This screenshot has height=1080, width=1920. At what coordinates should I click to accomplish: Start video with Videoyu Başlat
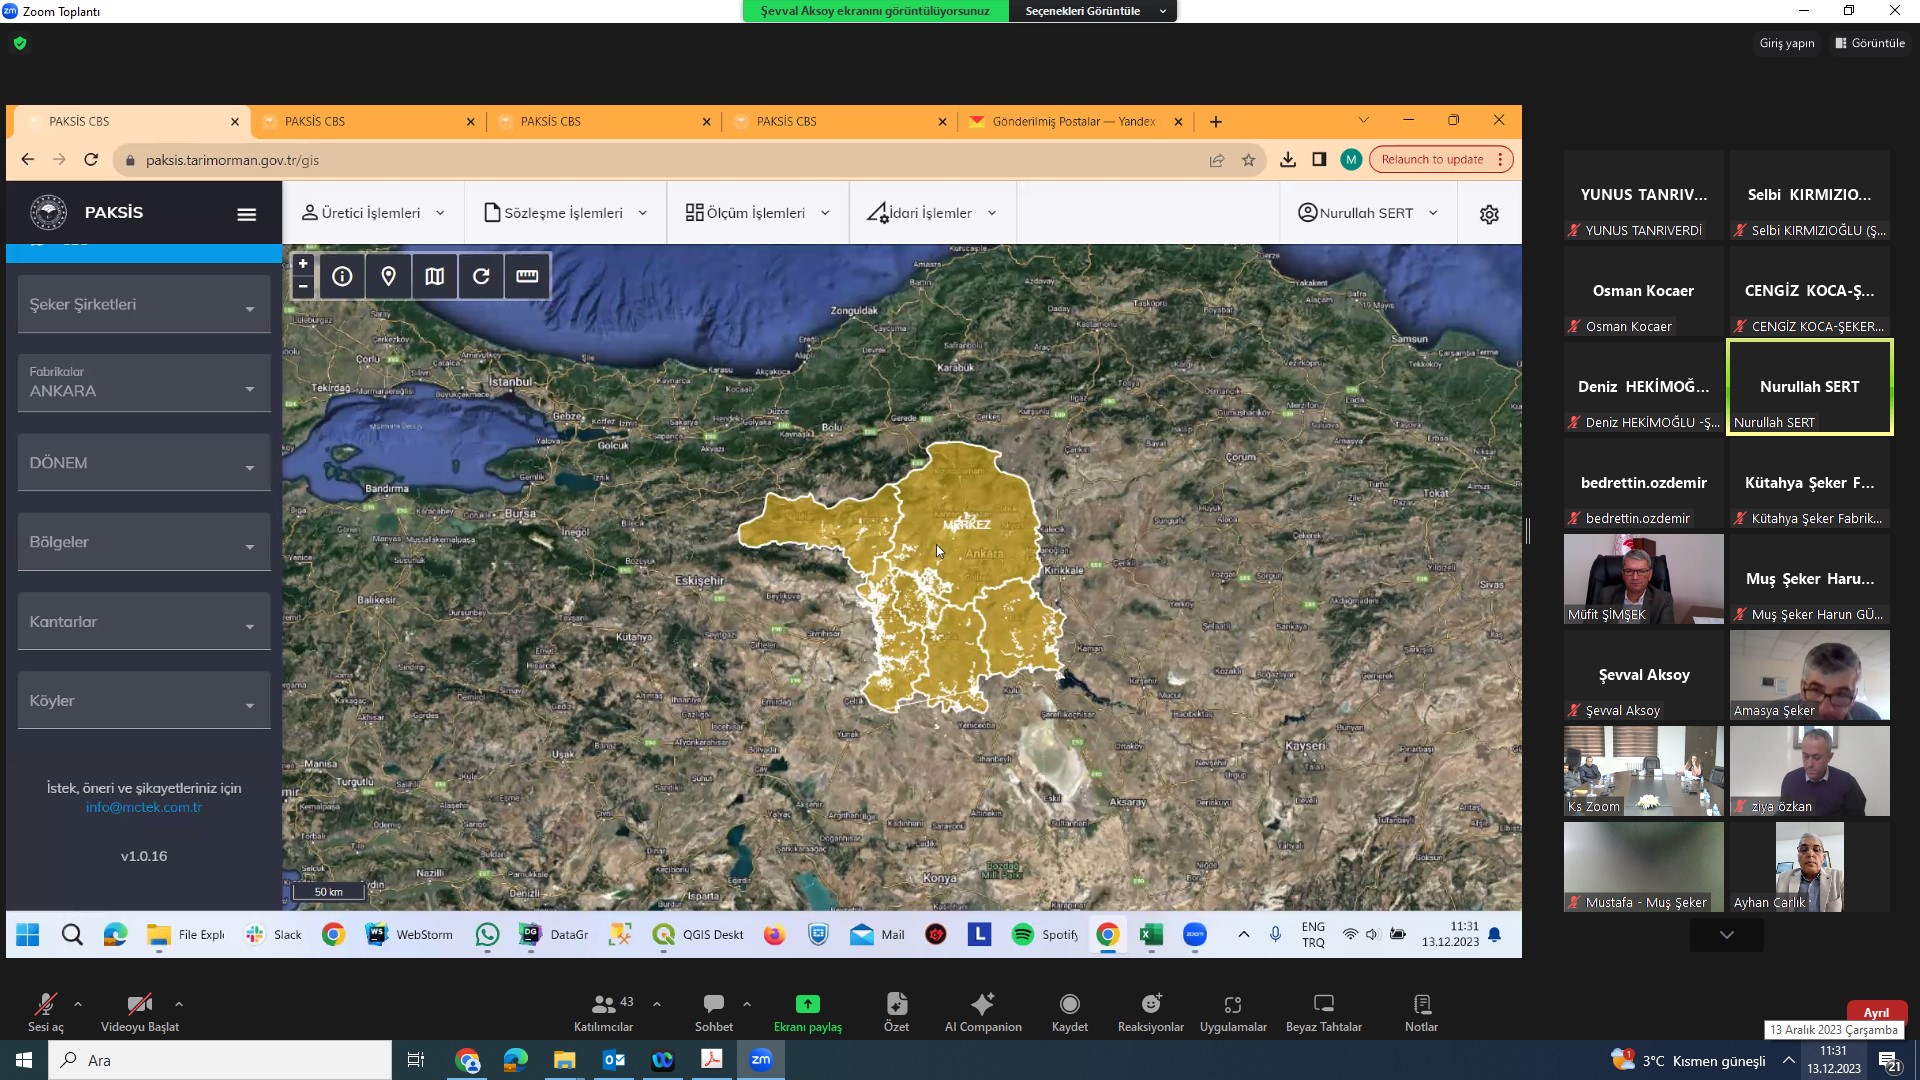pyautogui.click(x=139, y=1011)
